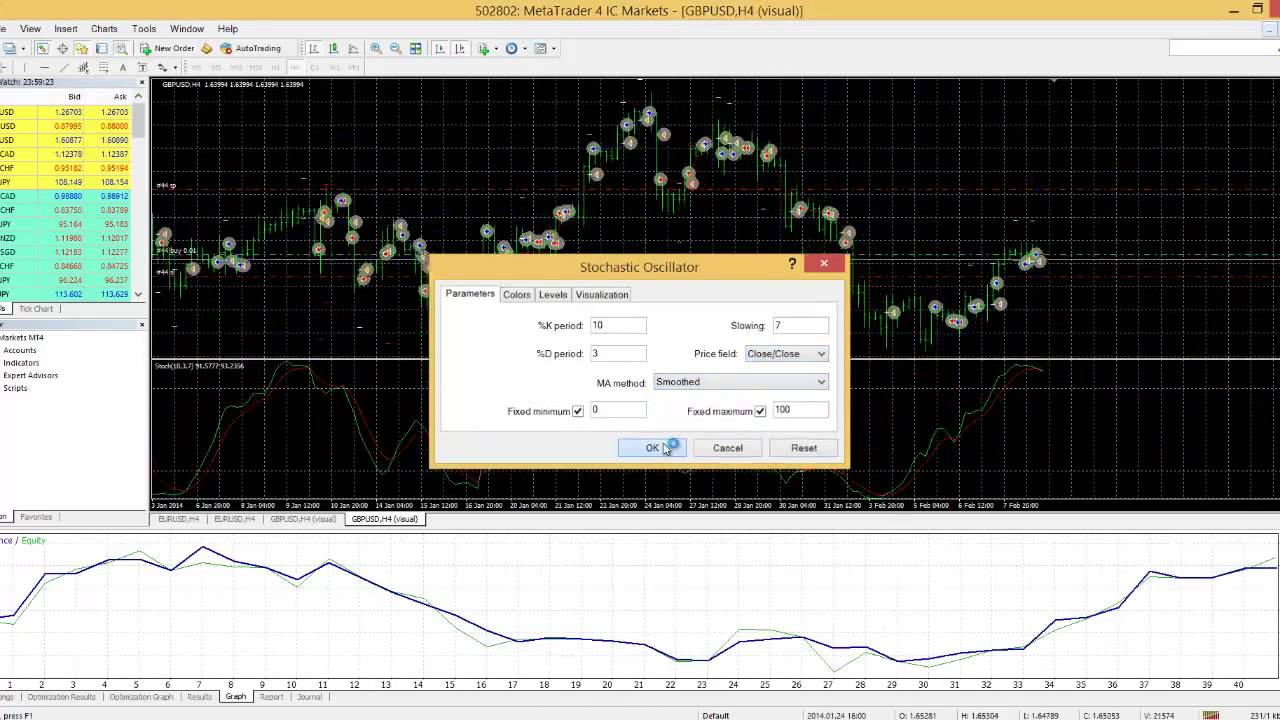
Task: Tile chart windows icon
Action: [416, 48]
